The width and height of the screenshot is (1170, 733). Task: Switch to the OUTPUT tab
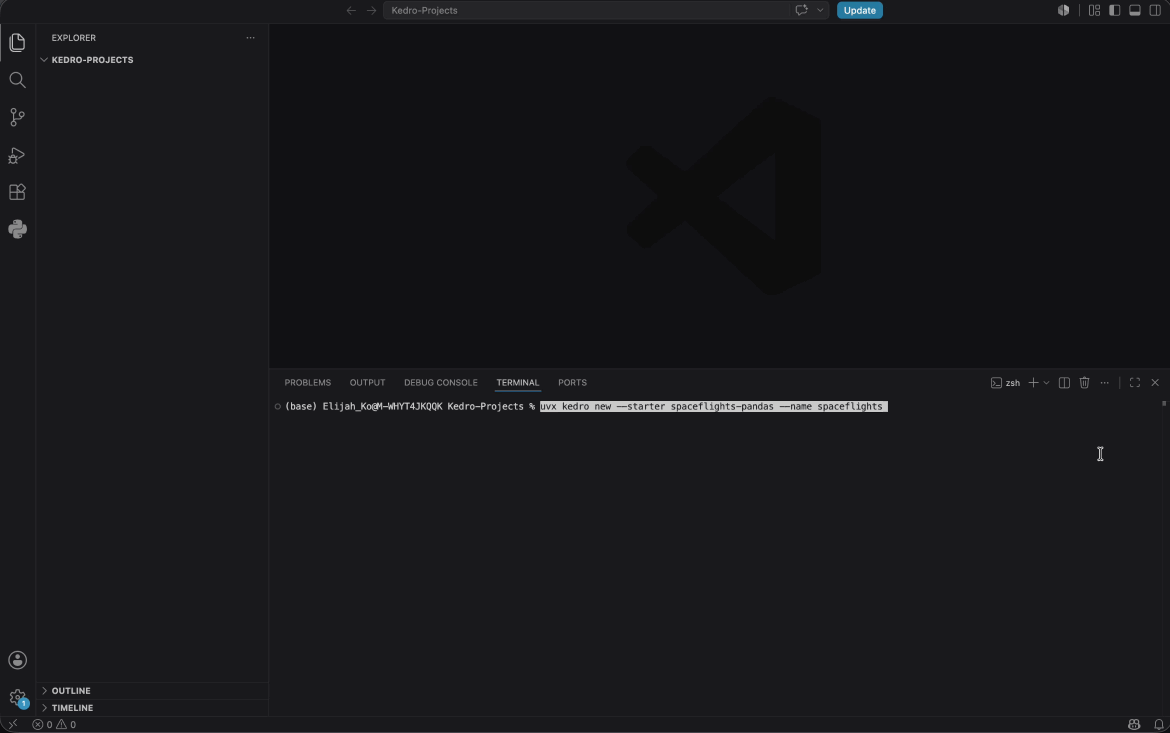(x=367, y=383)
